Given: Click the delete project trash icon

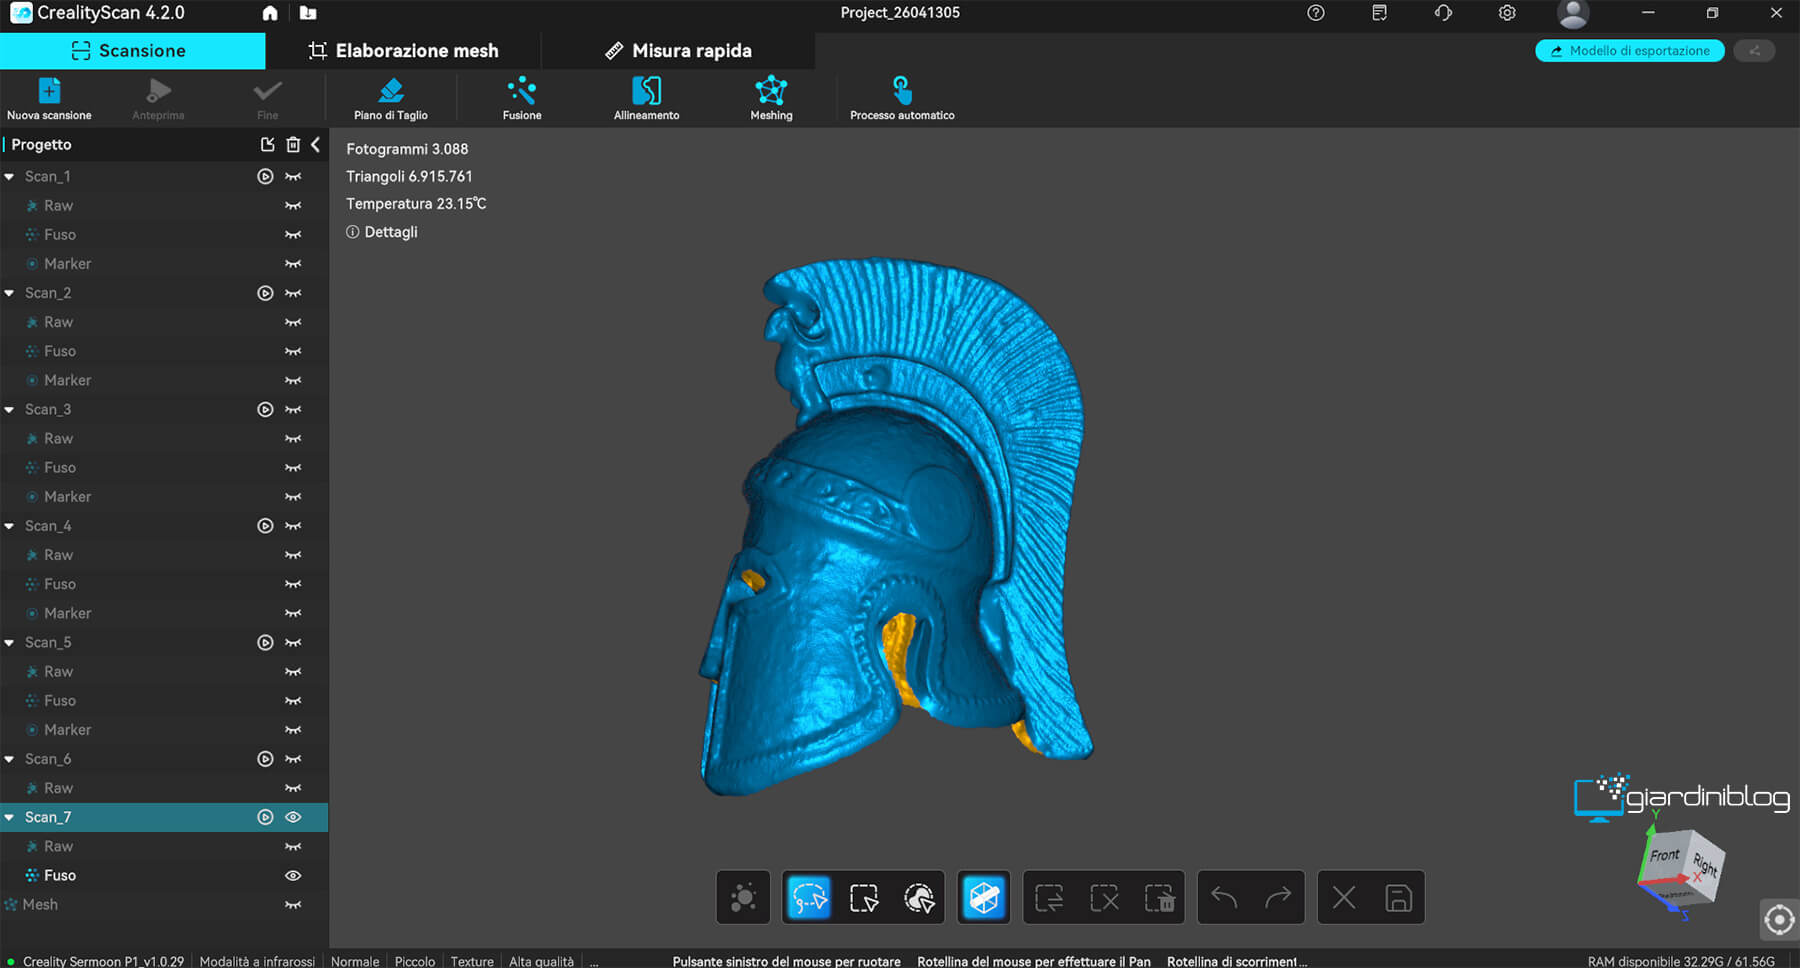Looking at the screenshot, I should click(293, 145).
